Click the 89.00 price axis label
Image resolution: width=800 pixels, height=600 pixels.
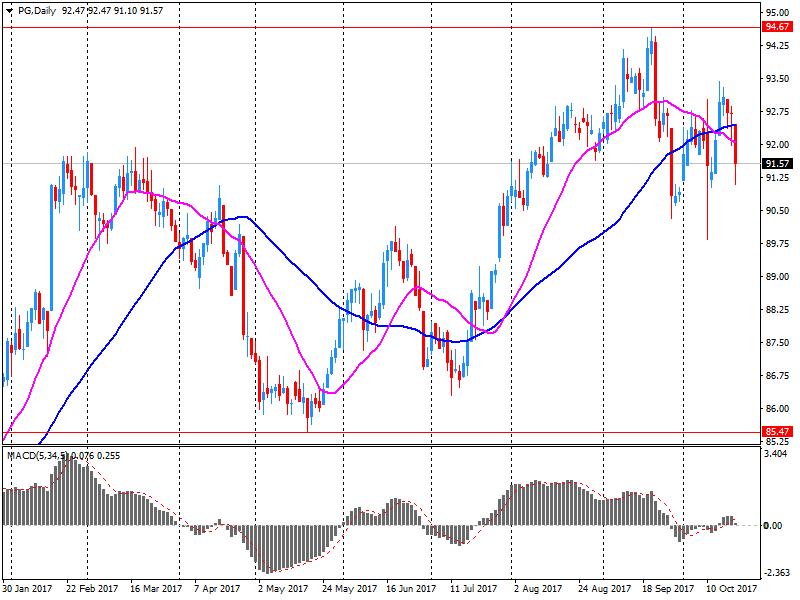[x=777, y=277]
